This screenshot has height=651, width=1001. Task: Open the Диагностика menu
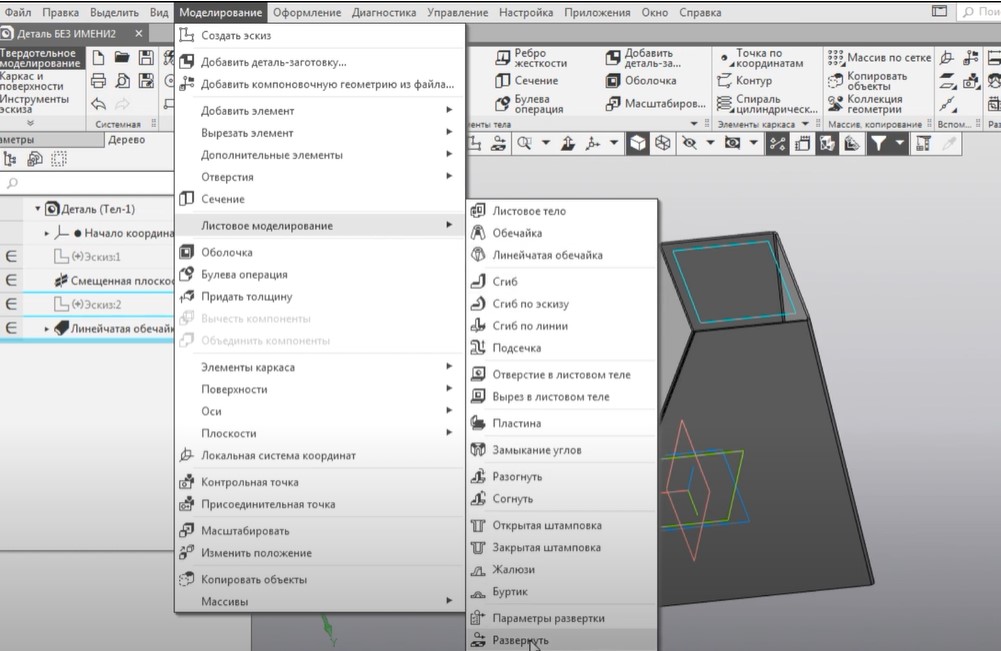pos(384,13)
